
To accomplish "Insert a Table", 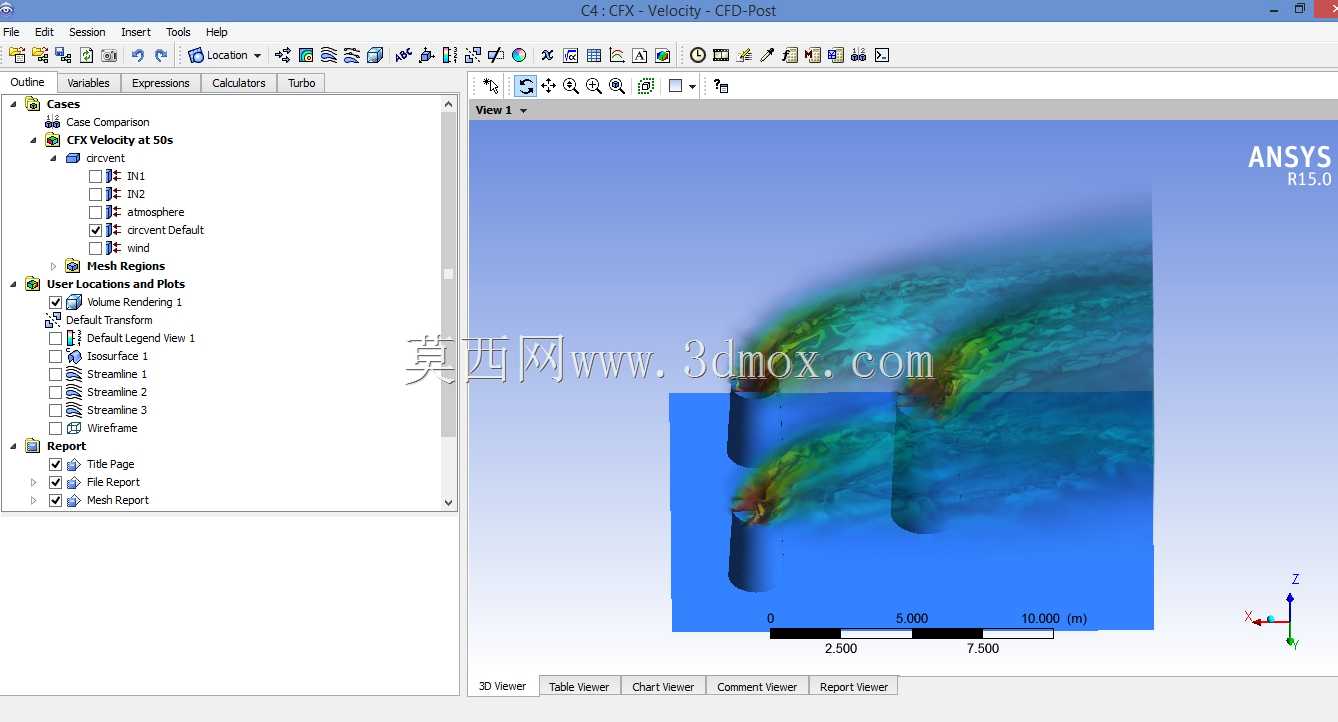I will [594, 56].
